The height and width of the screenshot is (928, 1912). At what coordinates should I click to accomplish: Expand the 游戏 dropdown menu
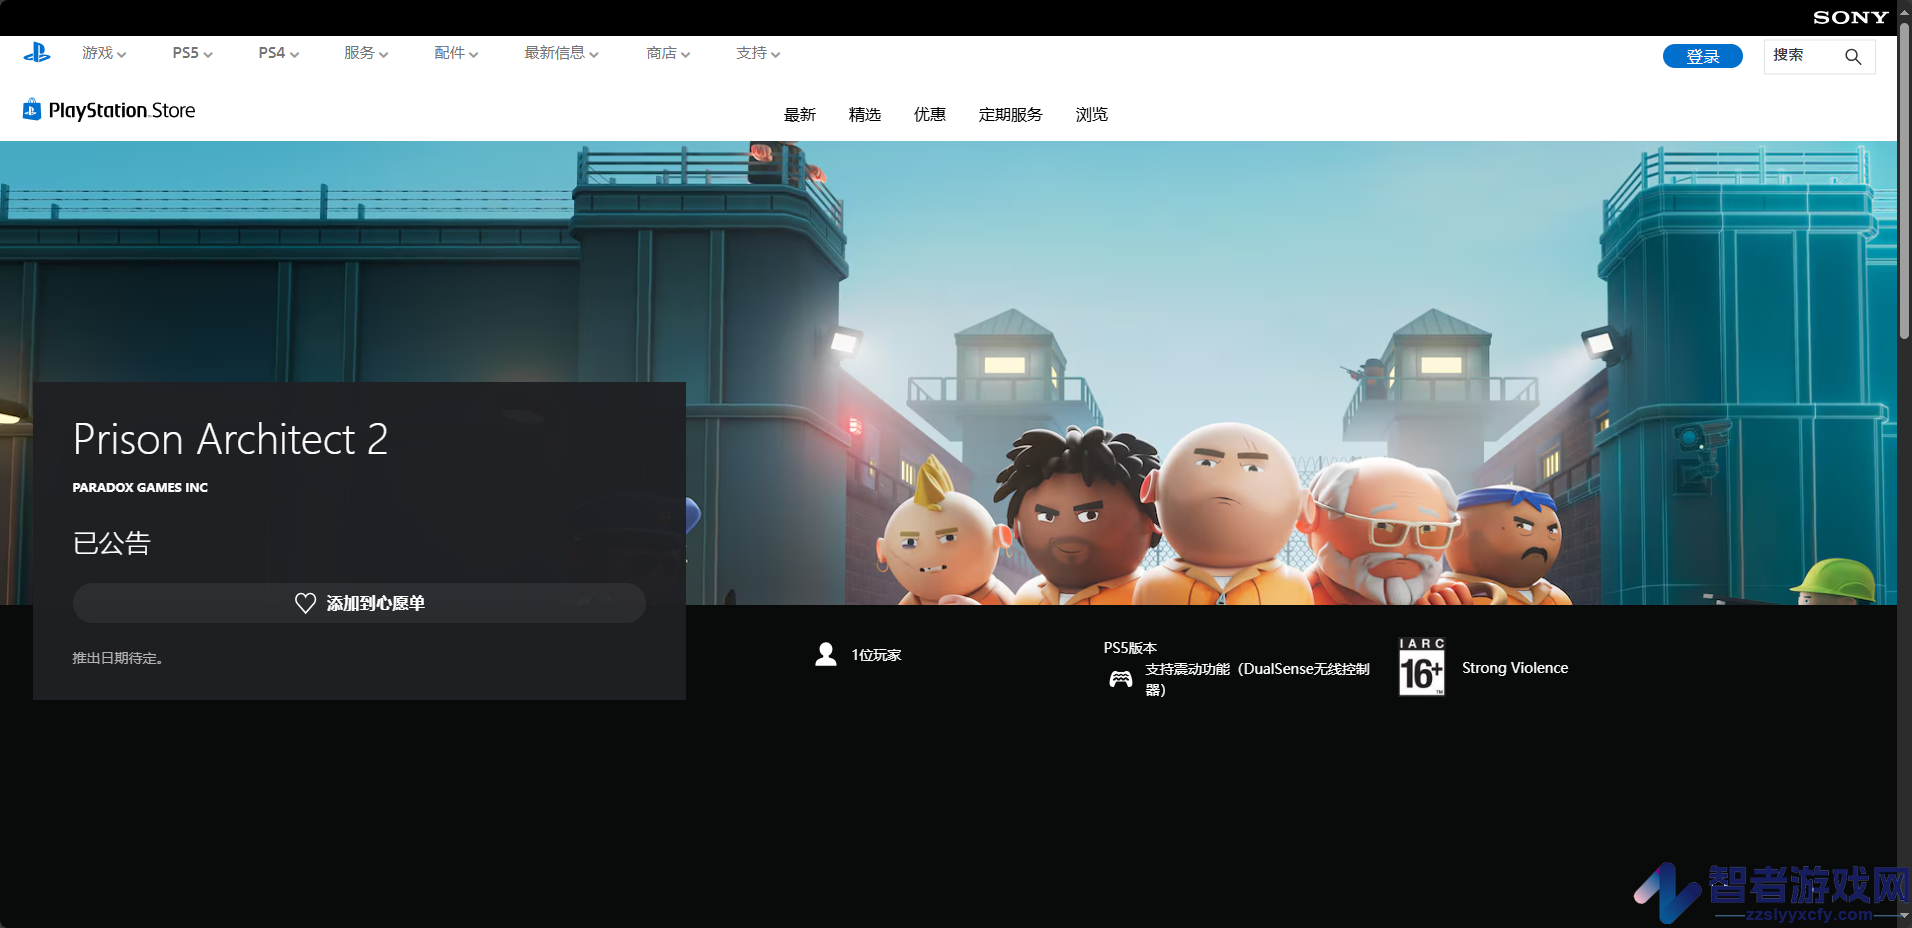pos(104,53)
